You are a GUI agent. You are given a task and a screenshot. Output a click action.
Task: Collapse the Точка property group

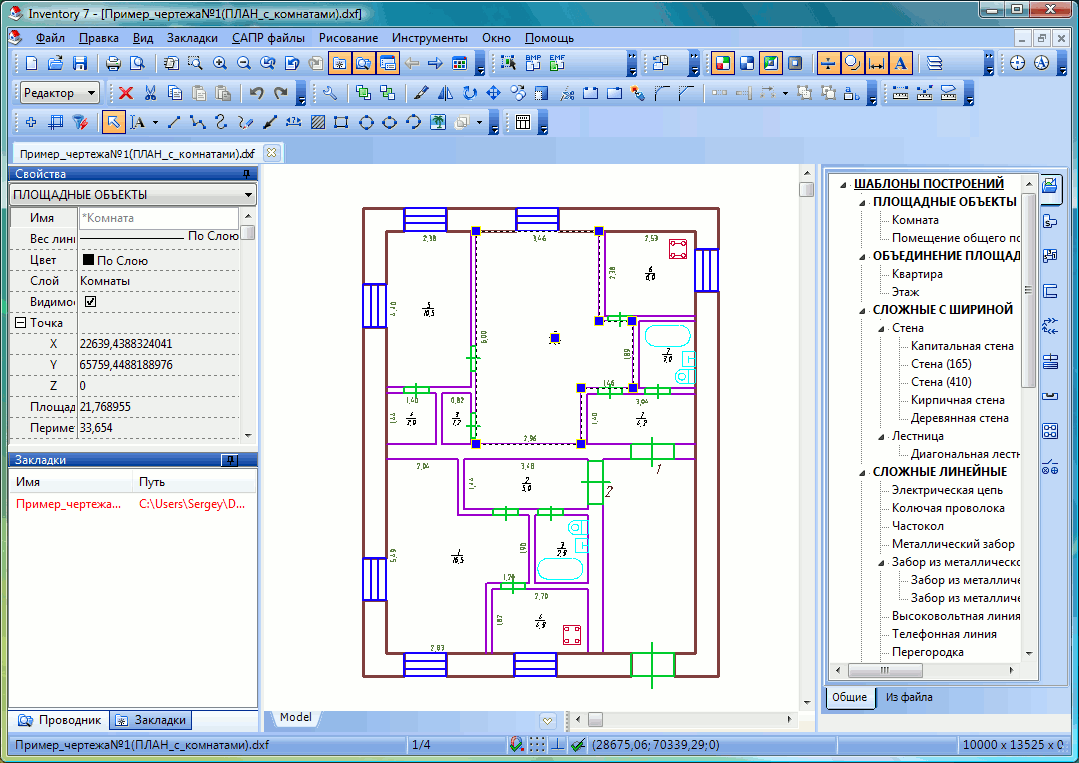(x=20, y=323)
